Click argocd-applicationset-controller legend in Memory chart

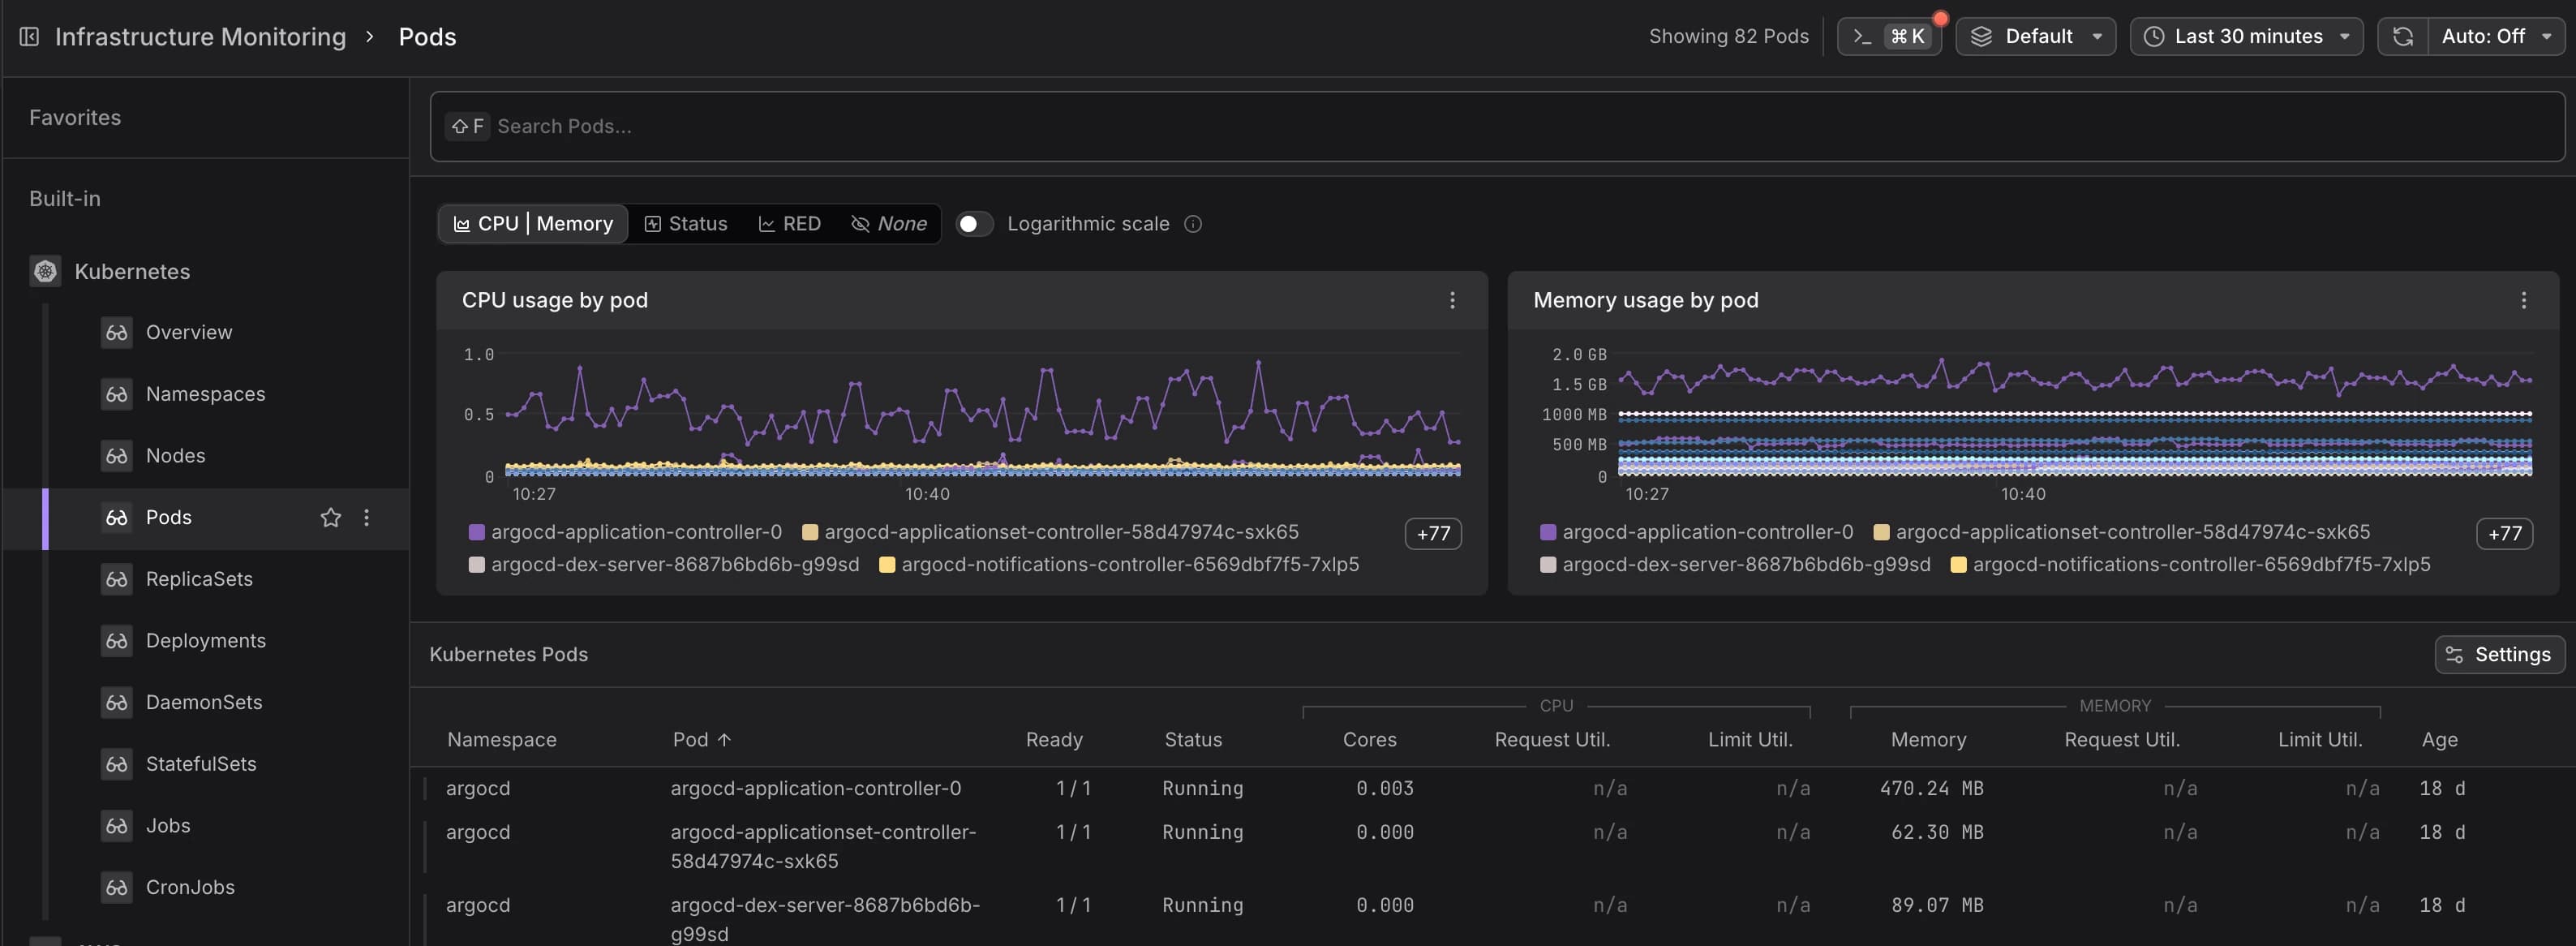[x=2121, y=533]
